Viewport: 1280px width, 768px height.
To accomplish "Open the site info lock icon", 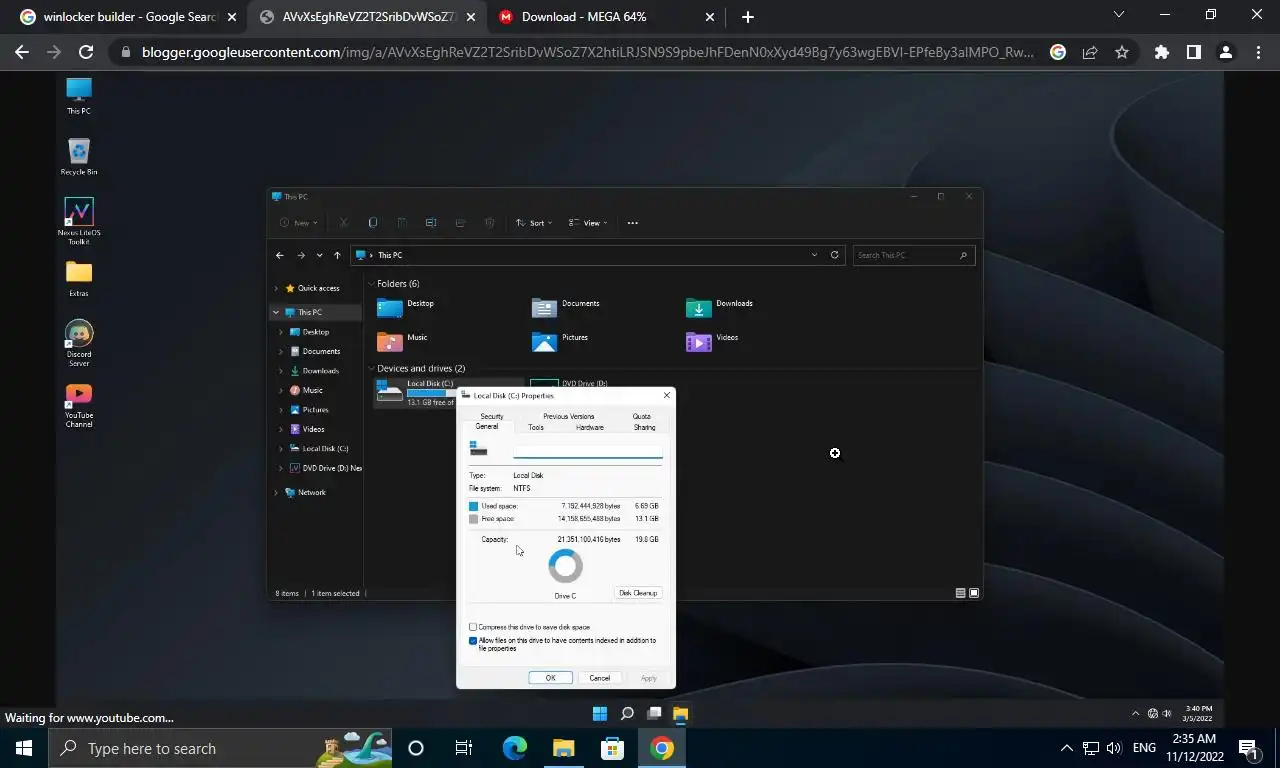I will [x=124, y=52].
